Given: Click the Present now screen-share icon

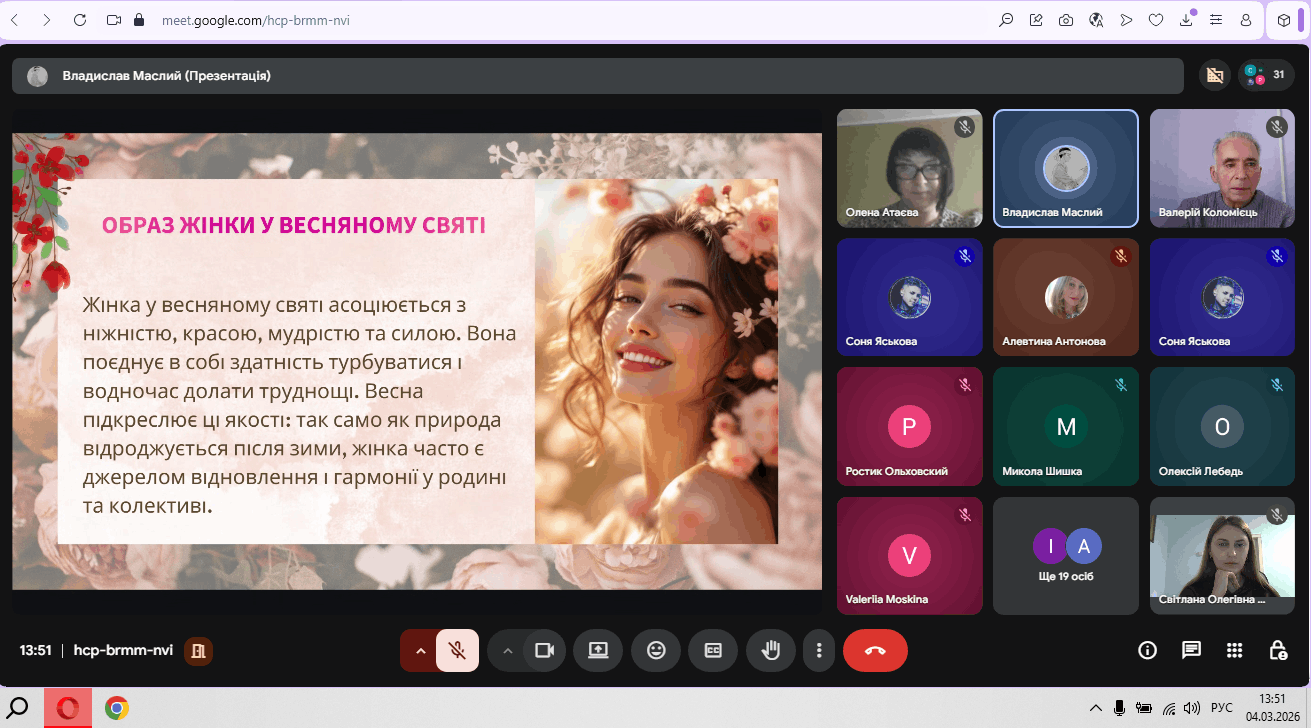Looking at the screenshot, I should point(598,650).
